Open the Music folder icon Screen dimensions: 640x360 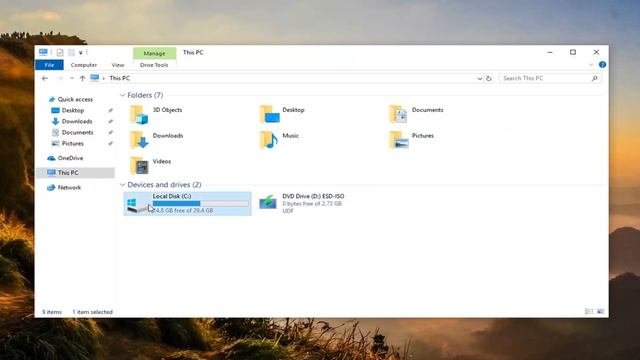coord(269,140)
